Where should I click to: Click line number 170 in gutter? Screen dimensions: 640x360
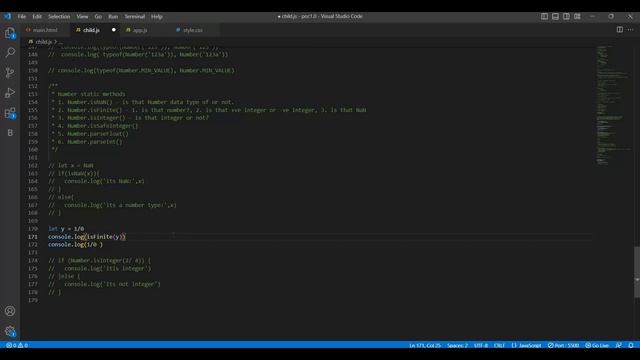33,229
